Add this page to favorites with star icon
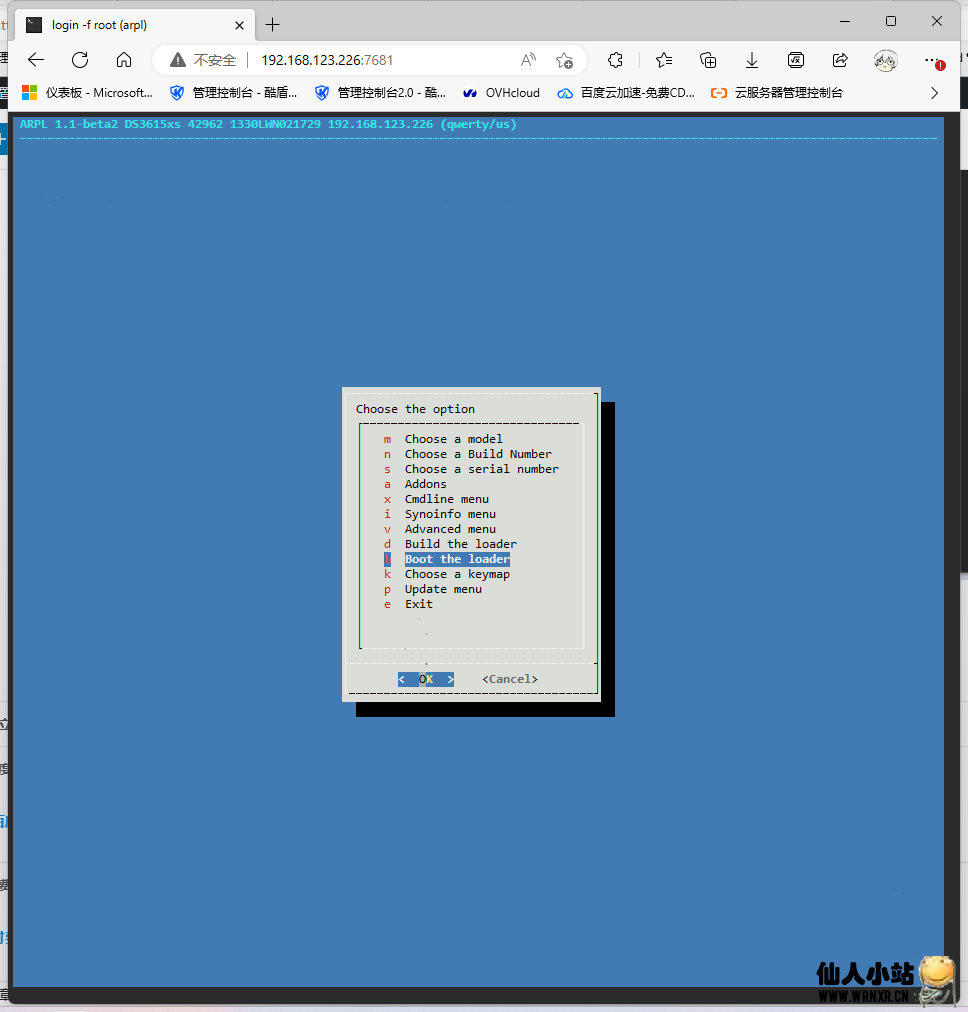 click(564, 59)
